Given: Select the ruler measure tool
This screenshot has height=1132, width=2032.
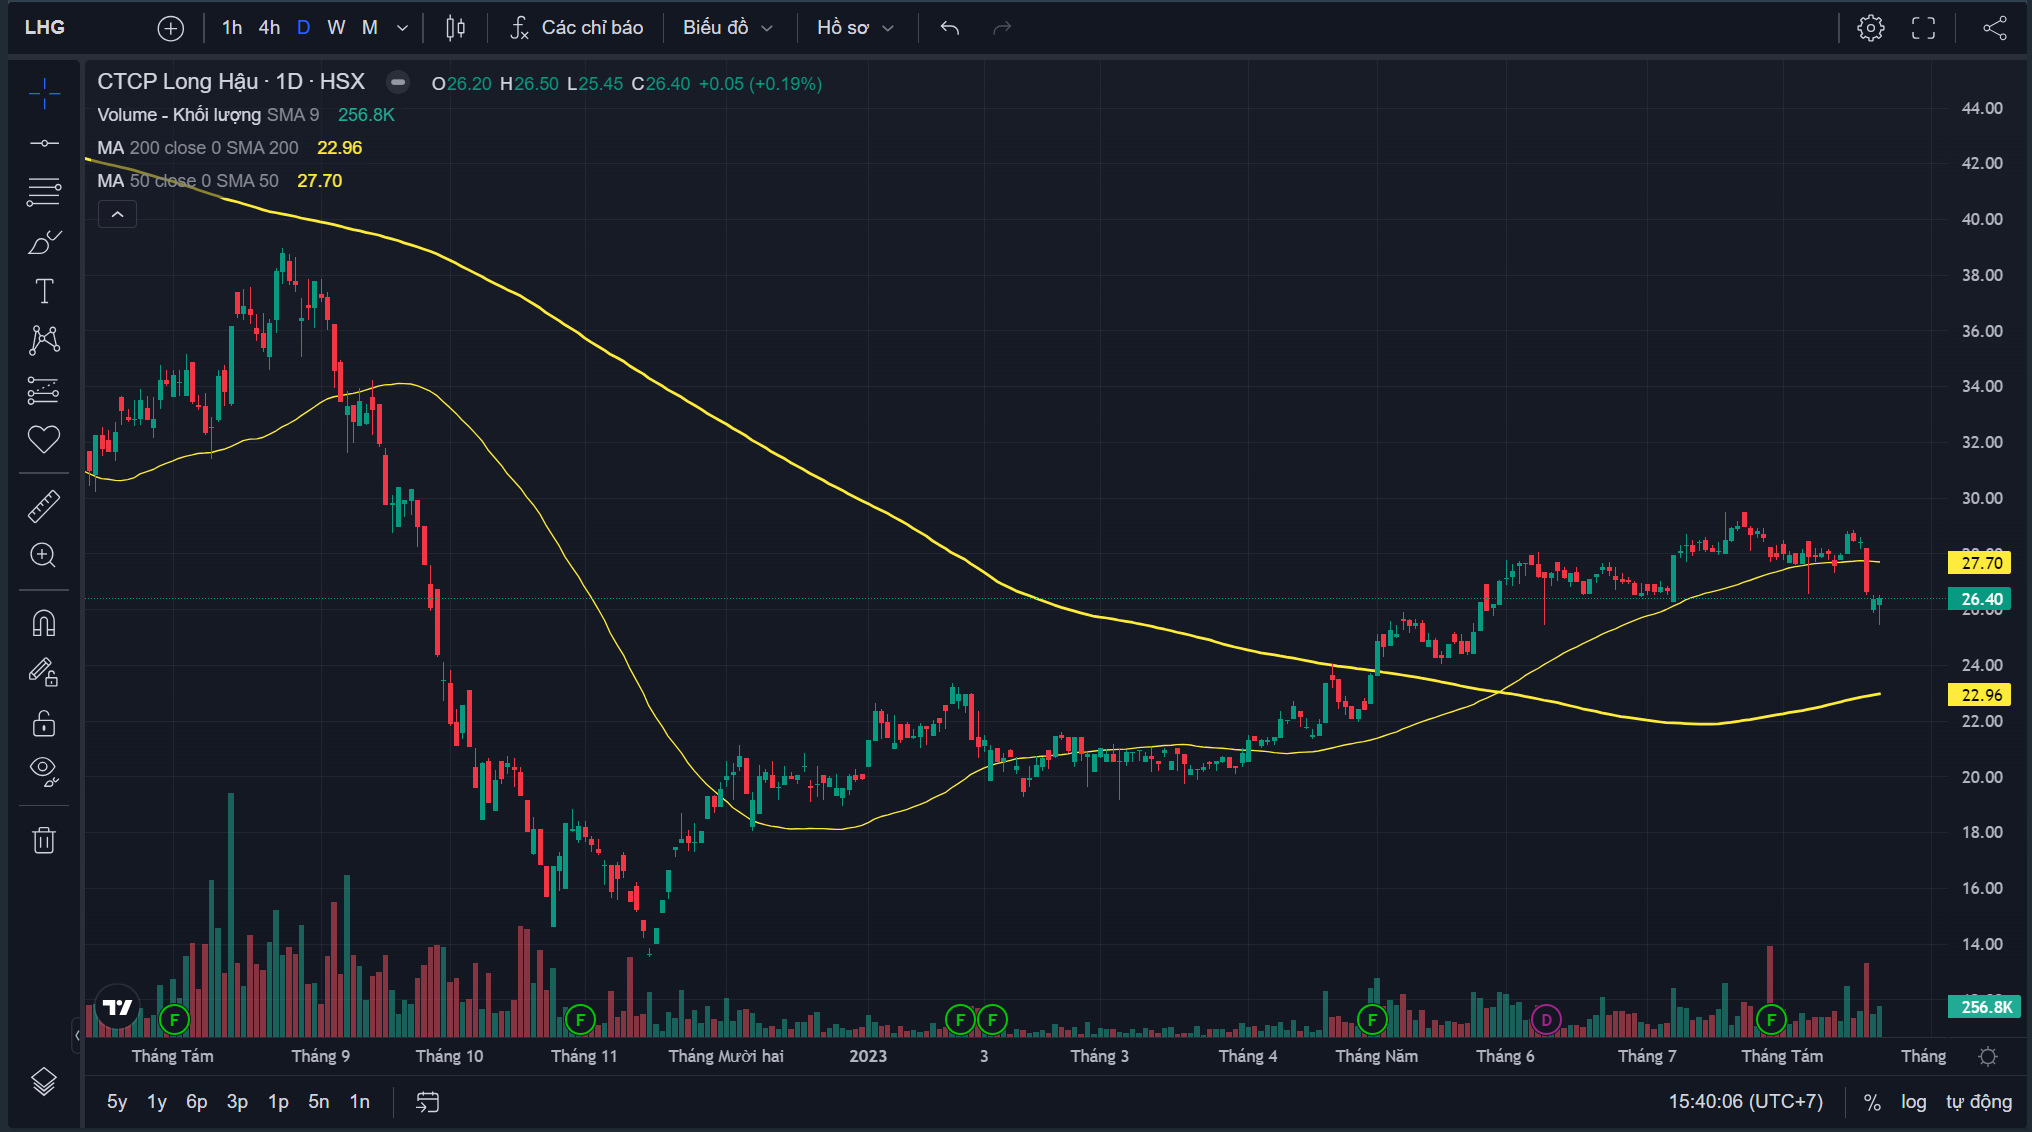Looking at the screenshot, I should pos(43,507).
